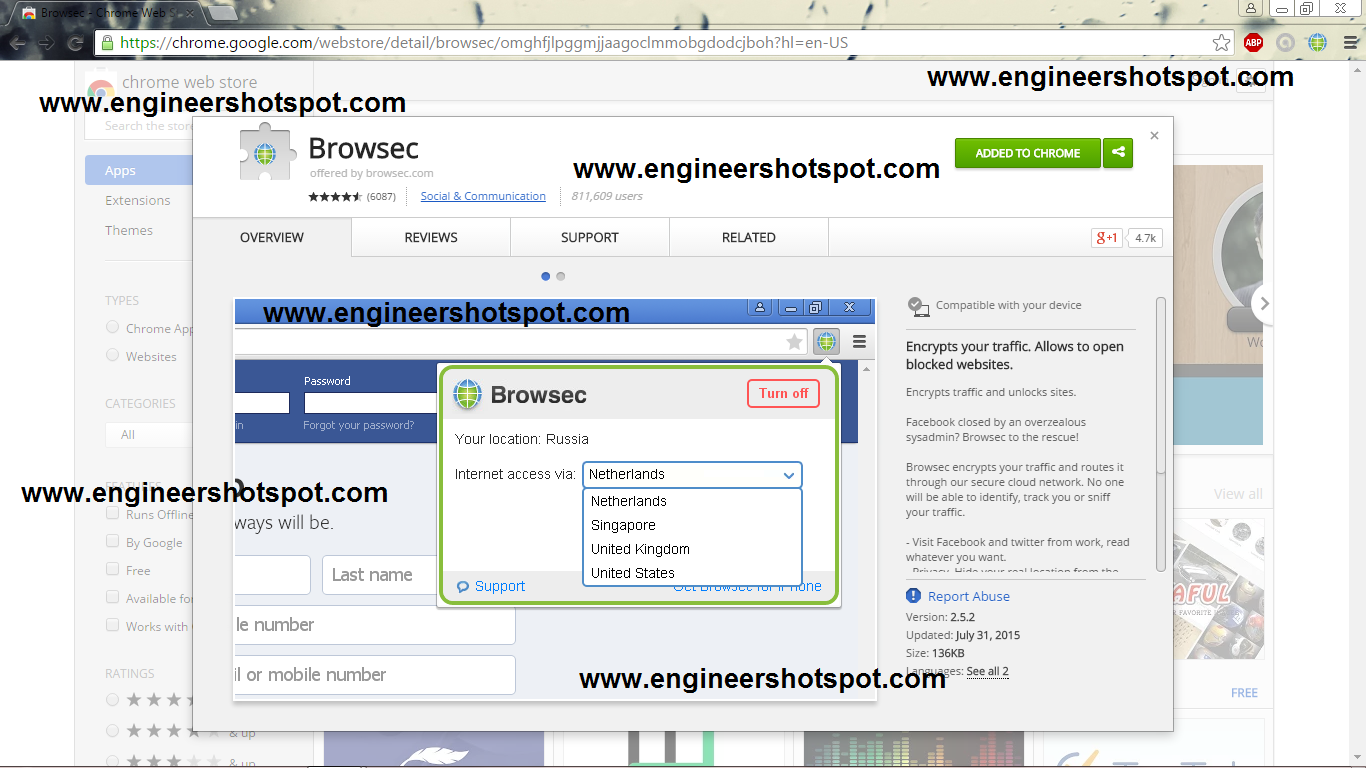Select the Websites type radio button
The width and height of the screenshot is (1366, 768).
pos(113,355)
